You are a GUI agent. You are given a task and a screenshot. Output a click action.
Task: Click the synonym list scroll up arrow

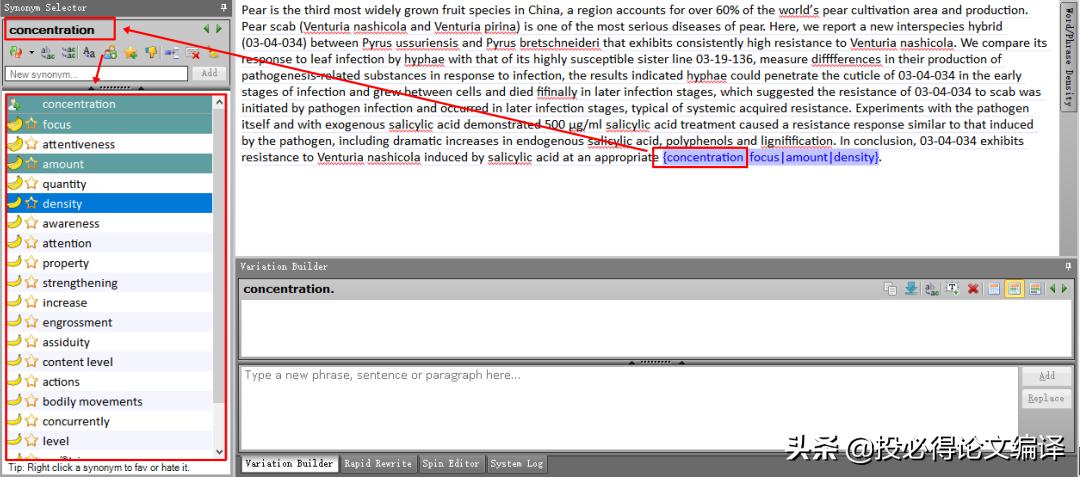tap(219, 102)
